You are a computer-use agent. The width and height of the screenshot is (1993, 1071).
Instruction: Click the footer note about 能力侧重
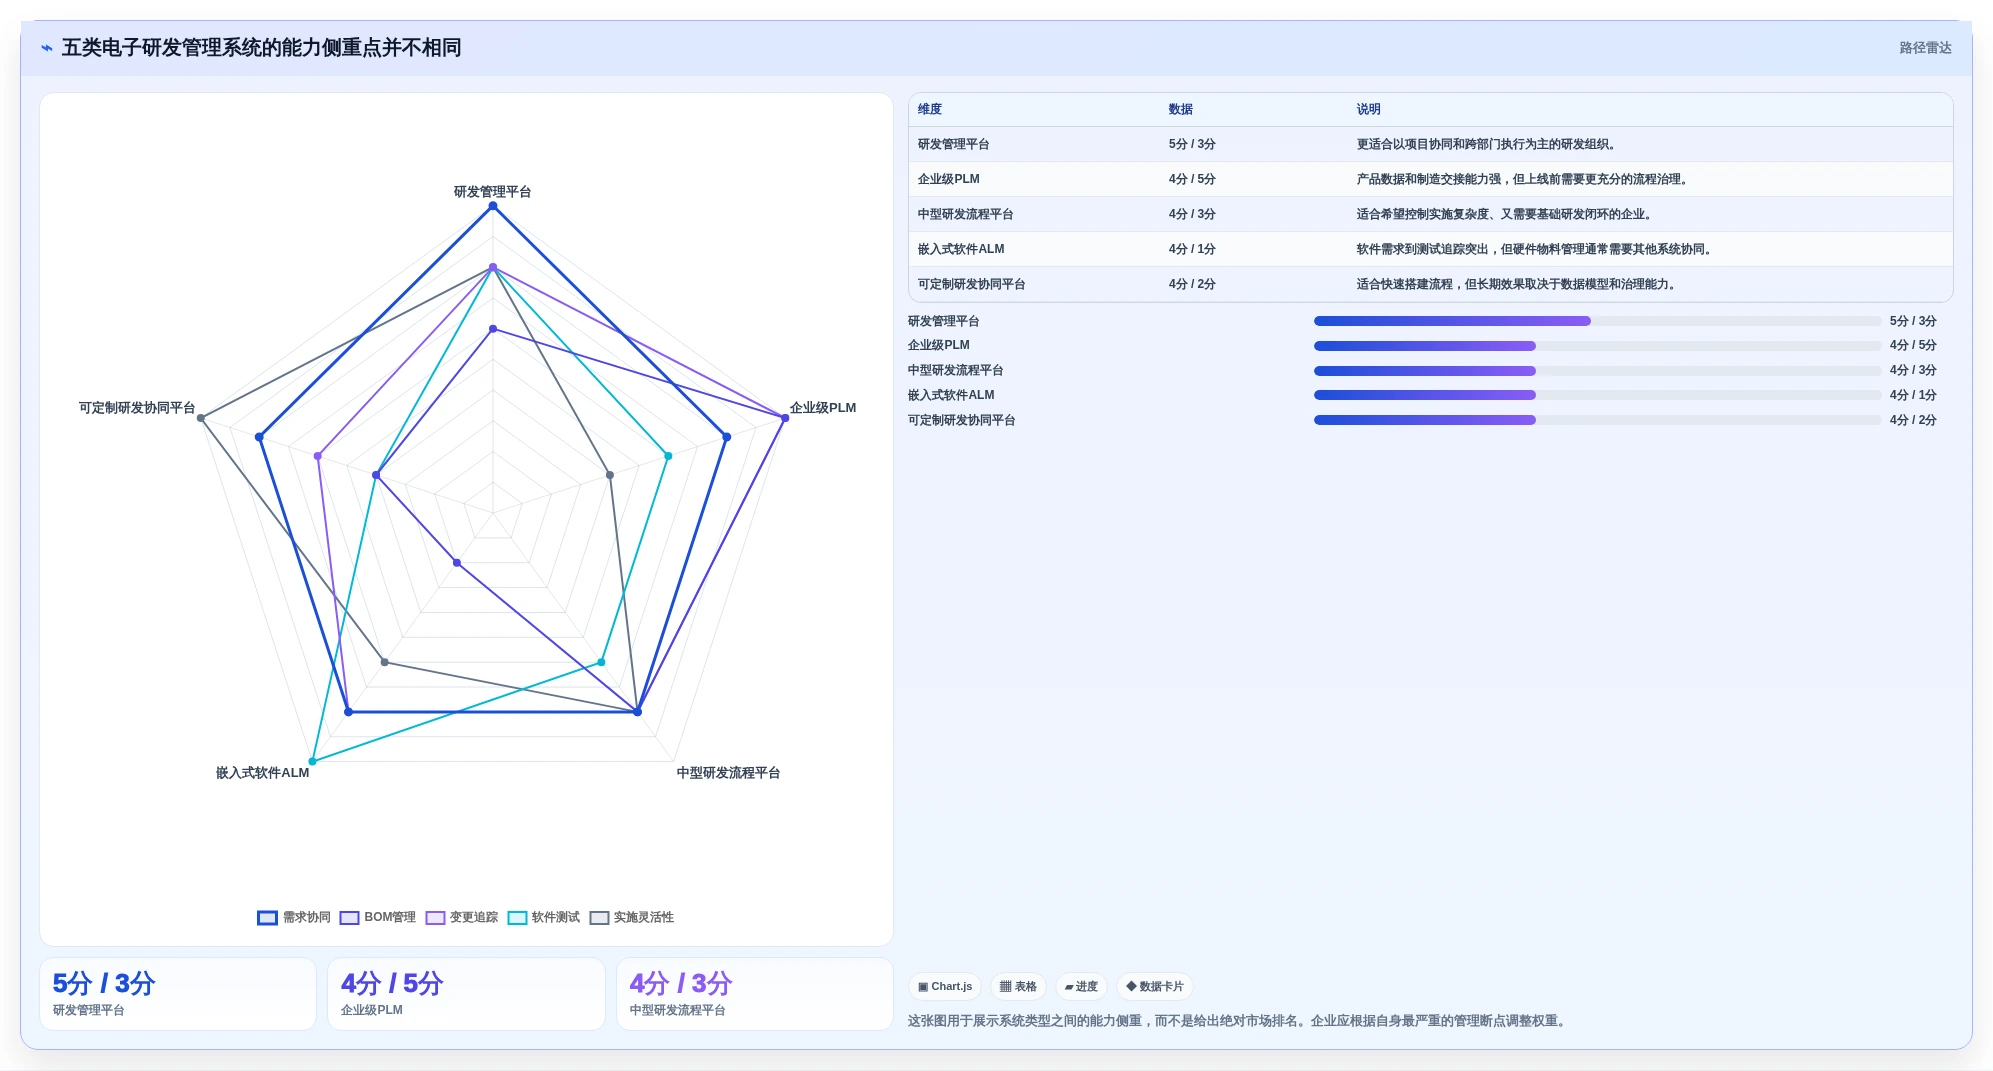point(1238,1021)
